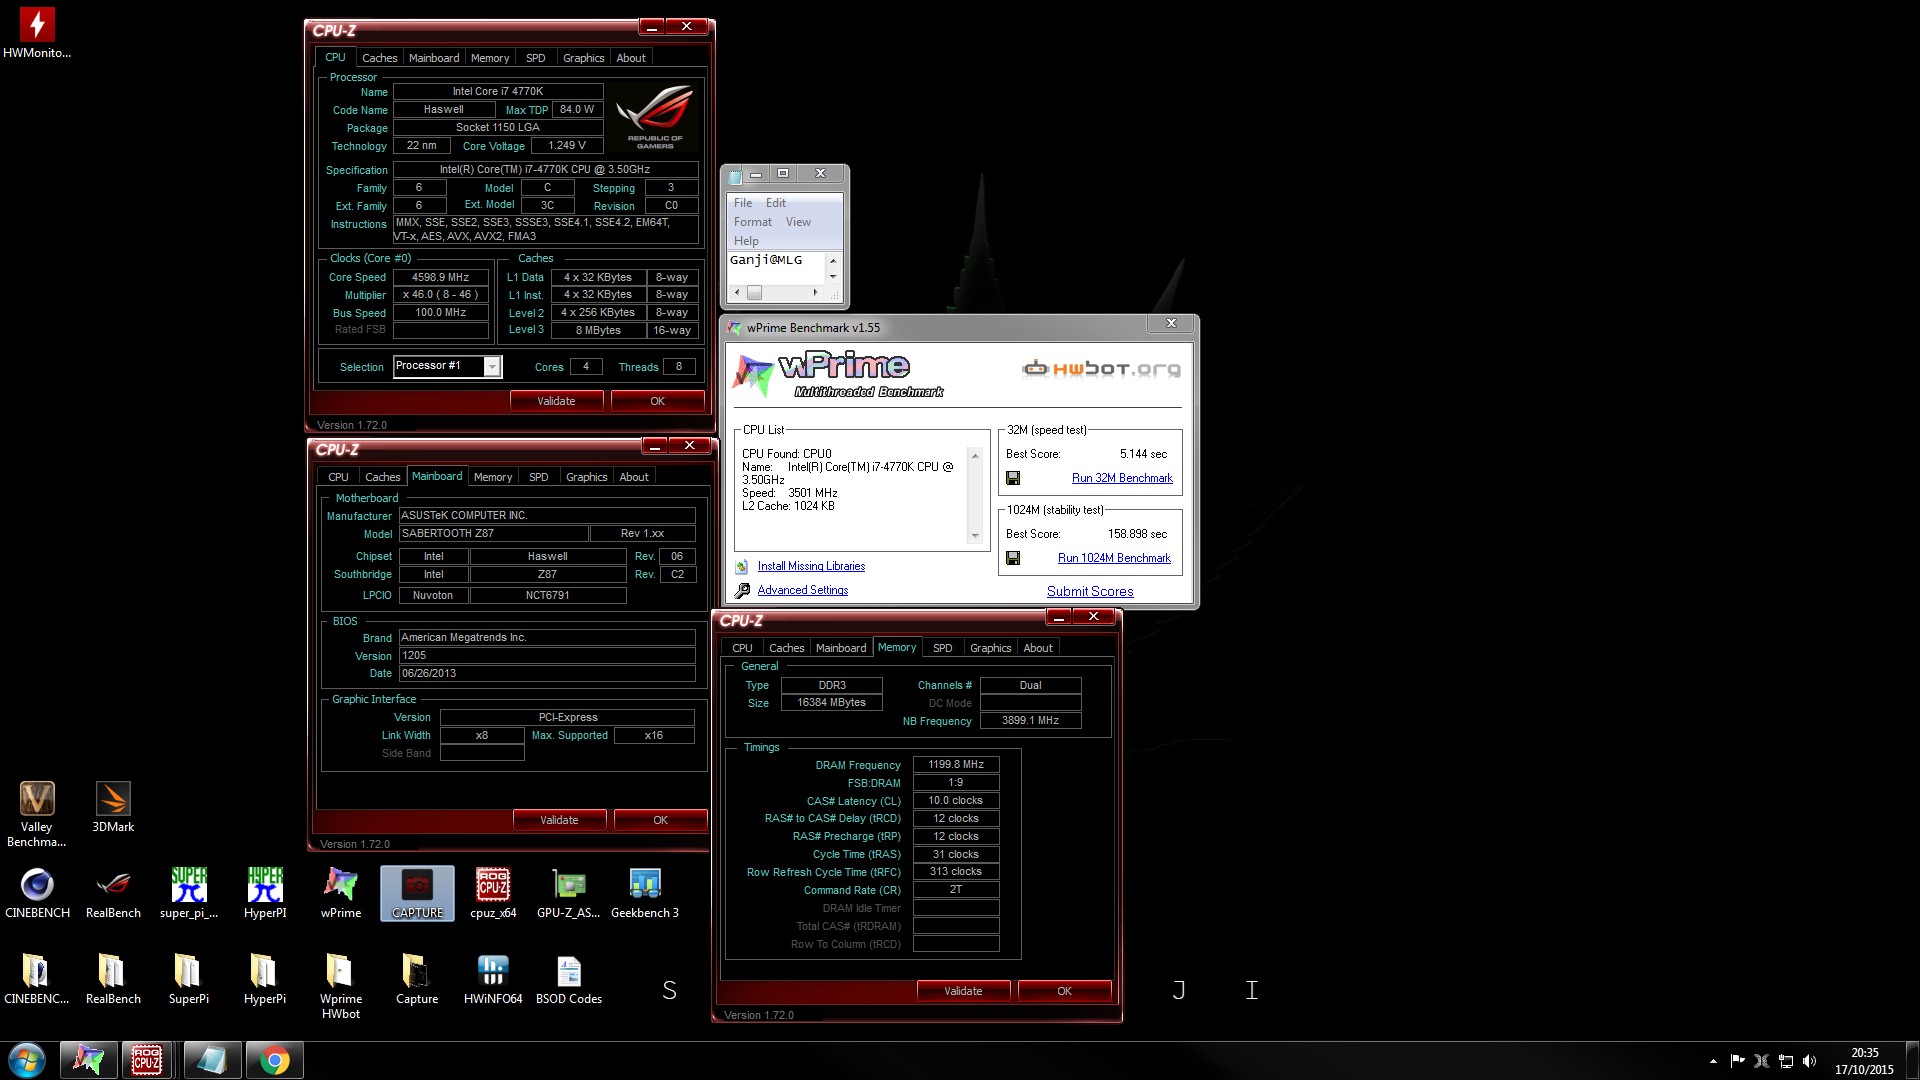The image size is (1920, 1080).
Task: Open HyperPi folder on desktop
Action: pyautogui.click(x=265, y=978)
